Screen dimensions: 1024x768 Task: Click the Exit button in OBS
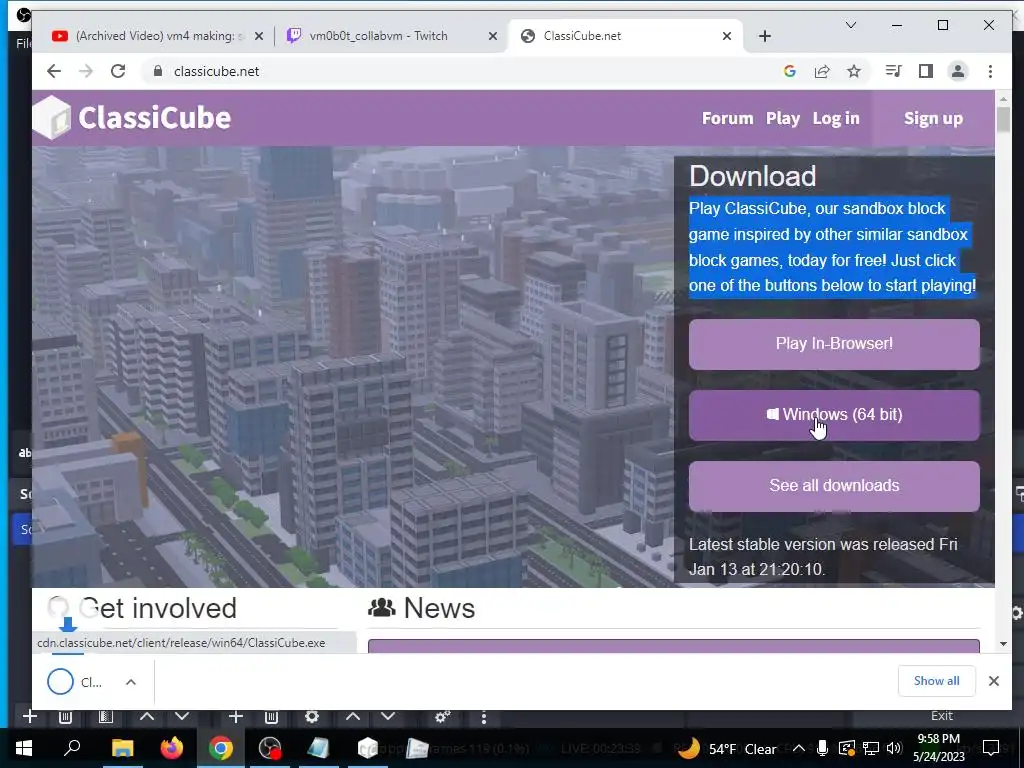tap(942, 716)
